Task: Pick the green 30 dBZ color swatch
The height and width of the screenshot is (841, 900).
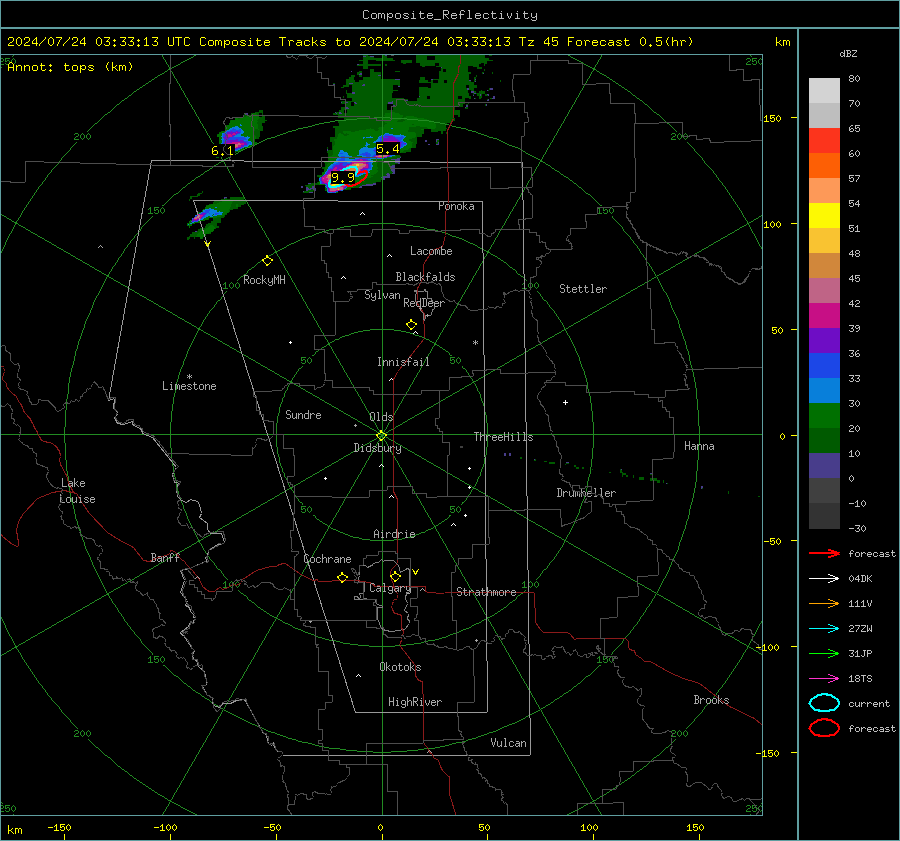Action: click(824, 415)
